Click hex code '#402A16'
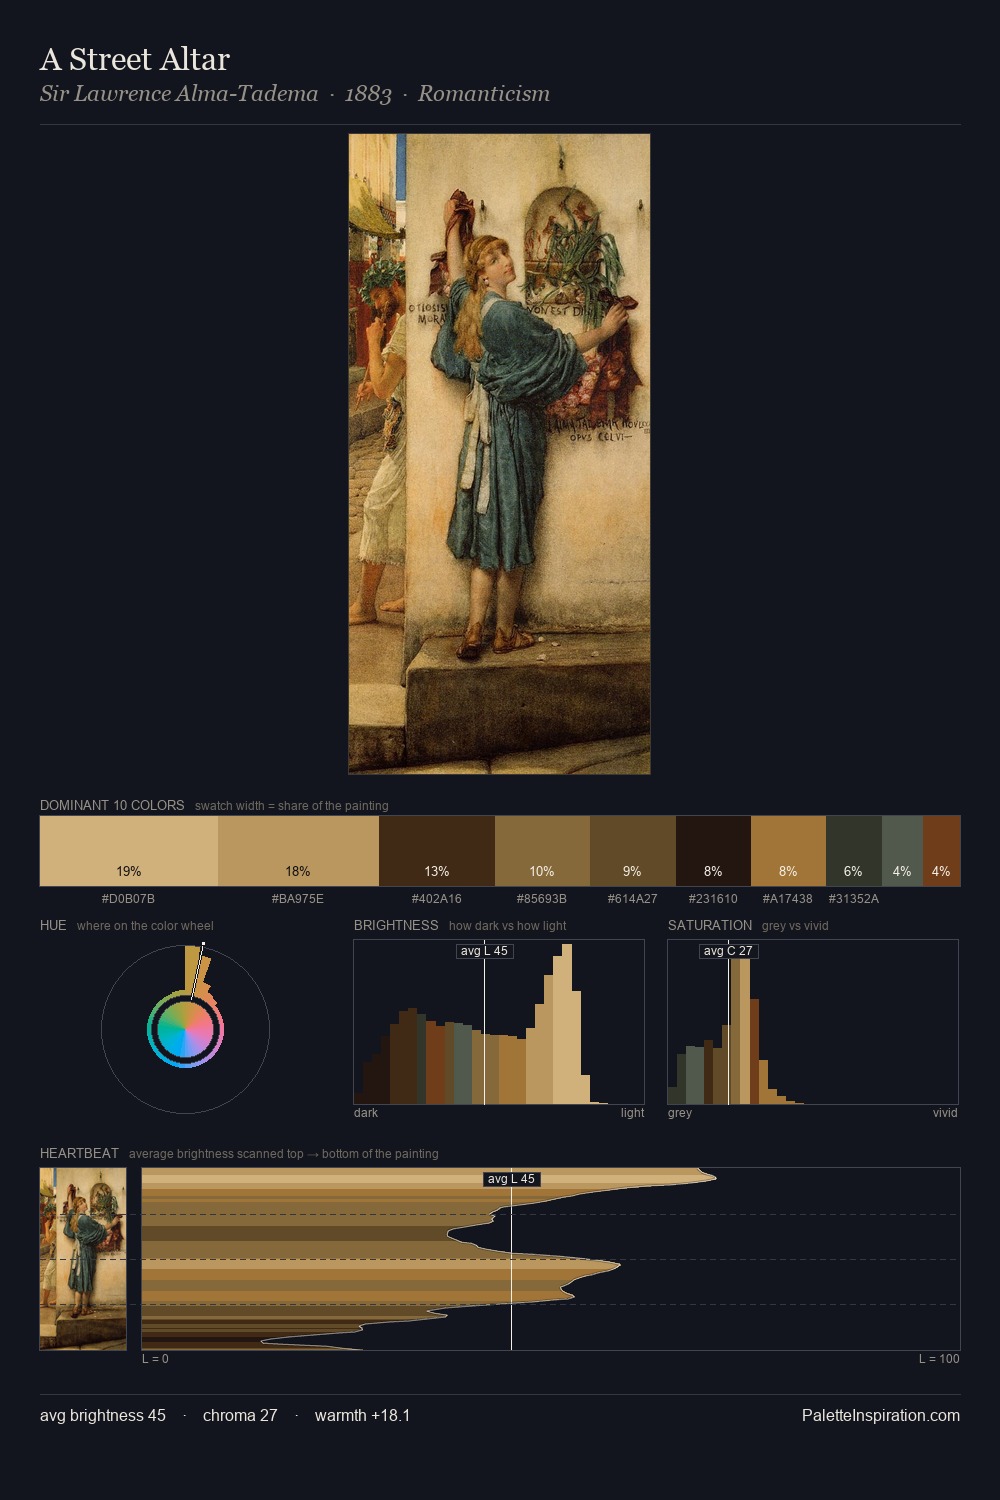The height and width of the screenshot is (1500, 1000). pos(437,899)
